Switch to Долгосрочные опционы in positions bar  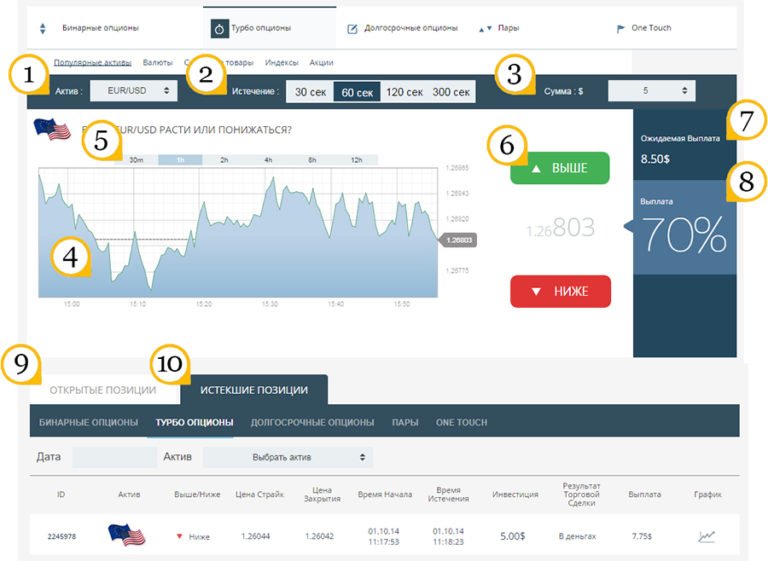[312, 422]
